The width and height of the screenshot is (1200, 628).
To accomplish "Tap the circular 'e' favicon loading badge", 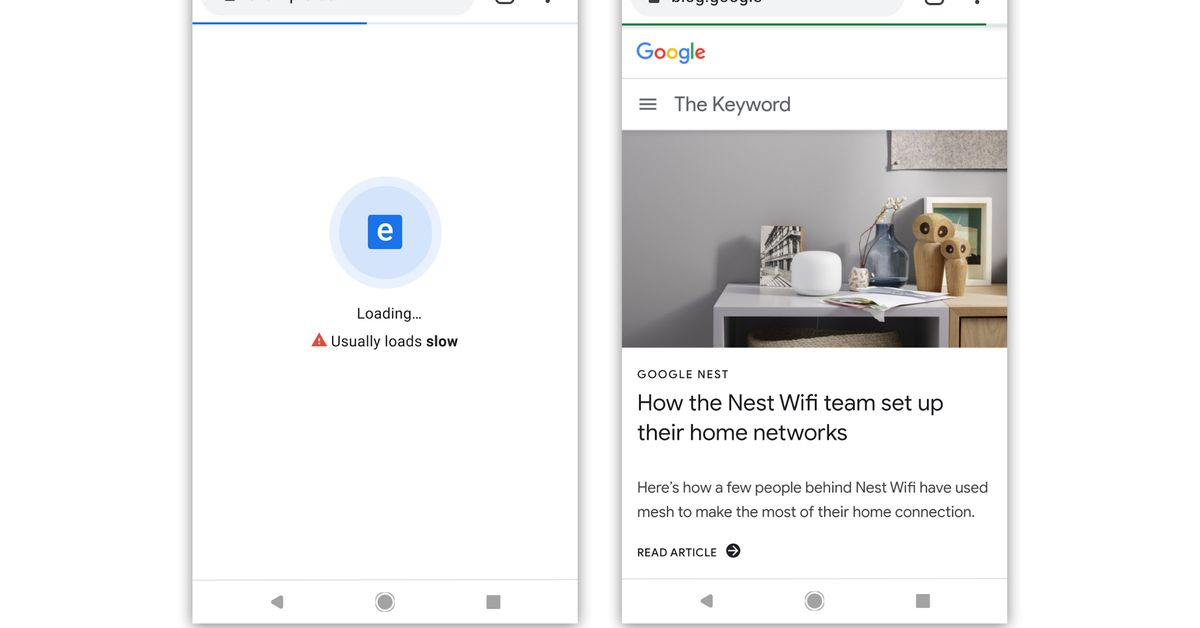I will point(385,232).
